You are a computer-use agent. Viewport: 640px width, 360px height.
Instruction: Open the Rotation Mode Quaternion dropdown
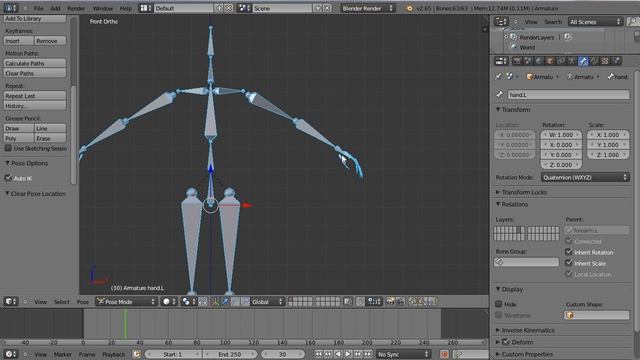point(585,178)
